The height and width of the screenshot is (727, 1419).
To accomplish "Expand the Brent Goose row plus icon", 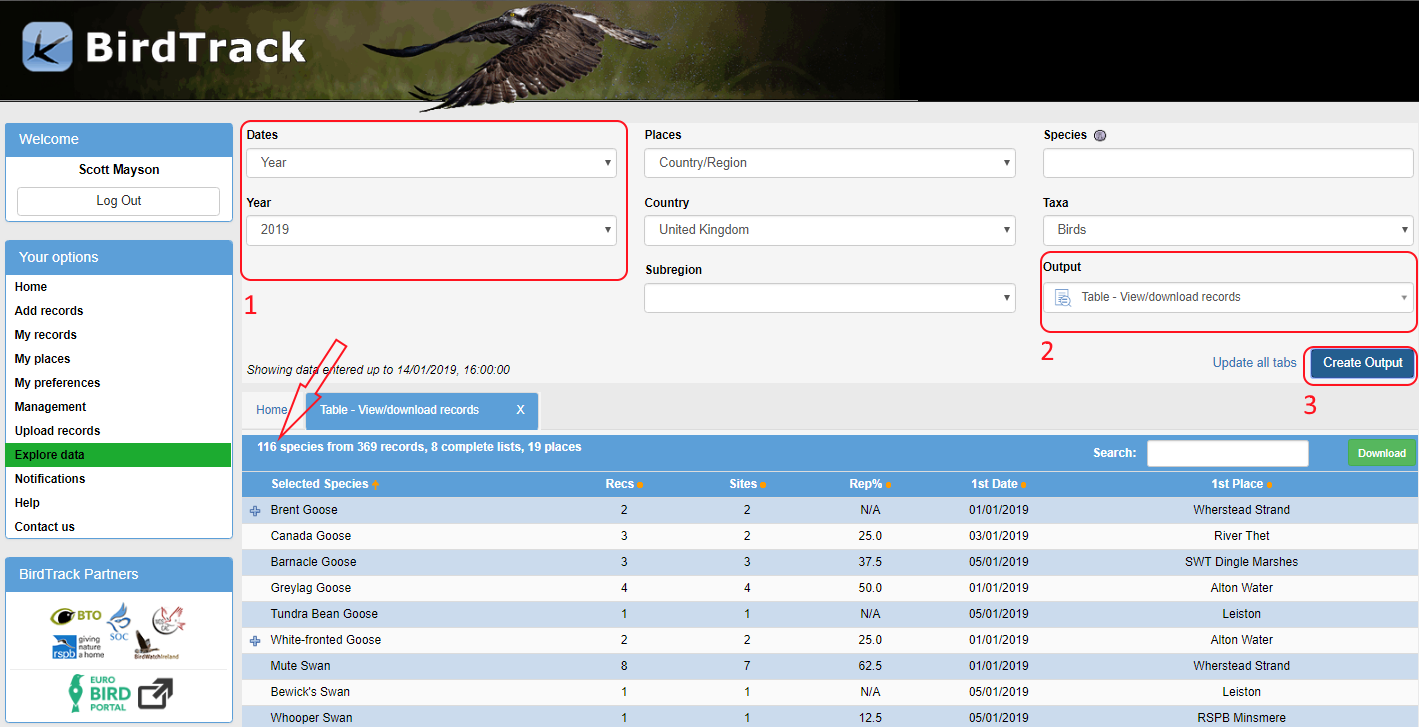I will click(255, 511).
